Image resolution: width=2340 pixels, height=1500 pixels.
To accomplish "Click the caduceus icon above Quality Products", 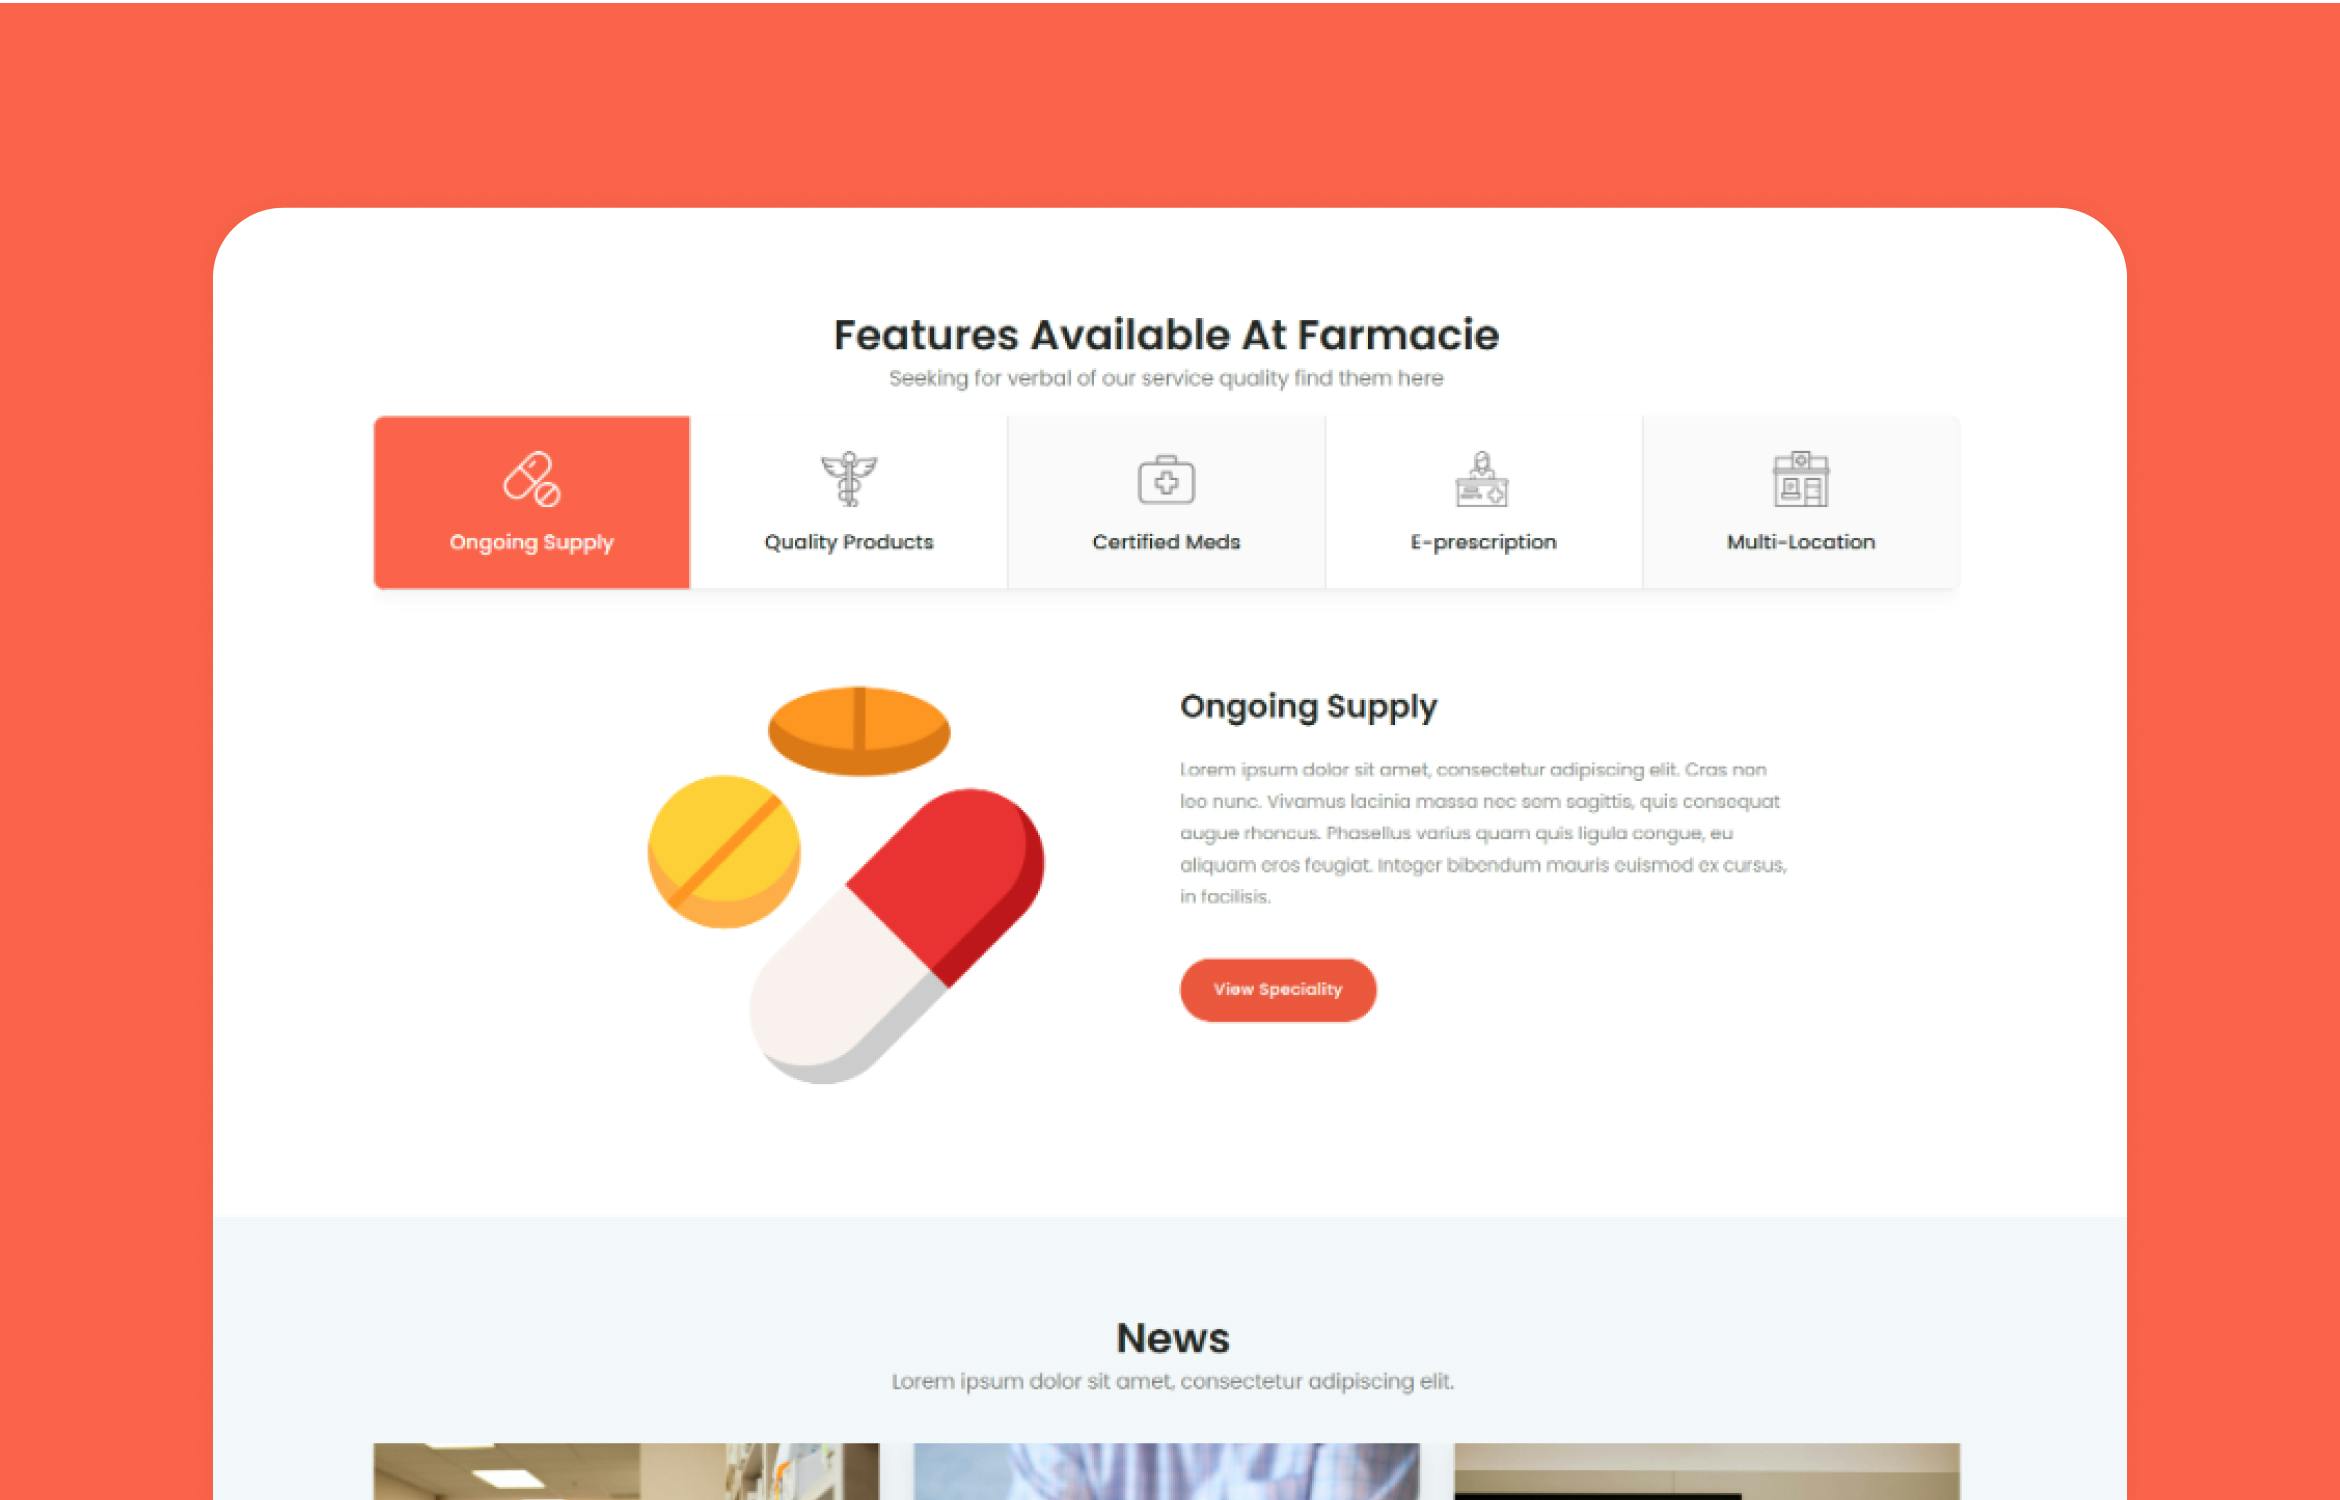I will [848, 479].
